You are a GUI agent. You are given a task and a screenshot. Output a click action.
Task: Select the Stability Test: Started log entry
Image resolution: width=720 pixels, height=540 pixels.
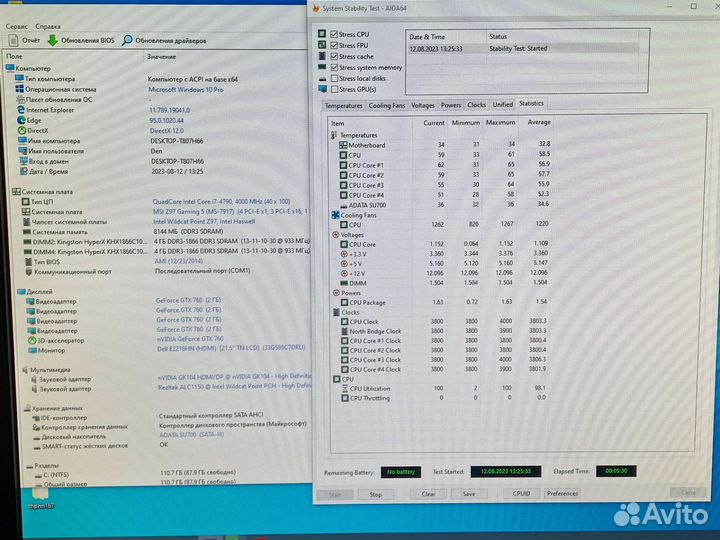(x=523, y=48)
